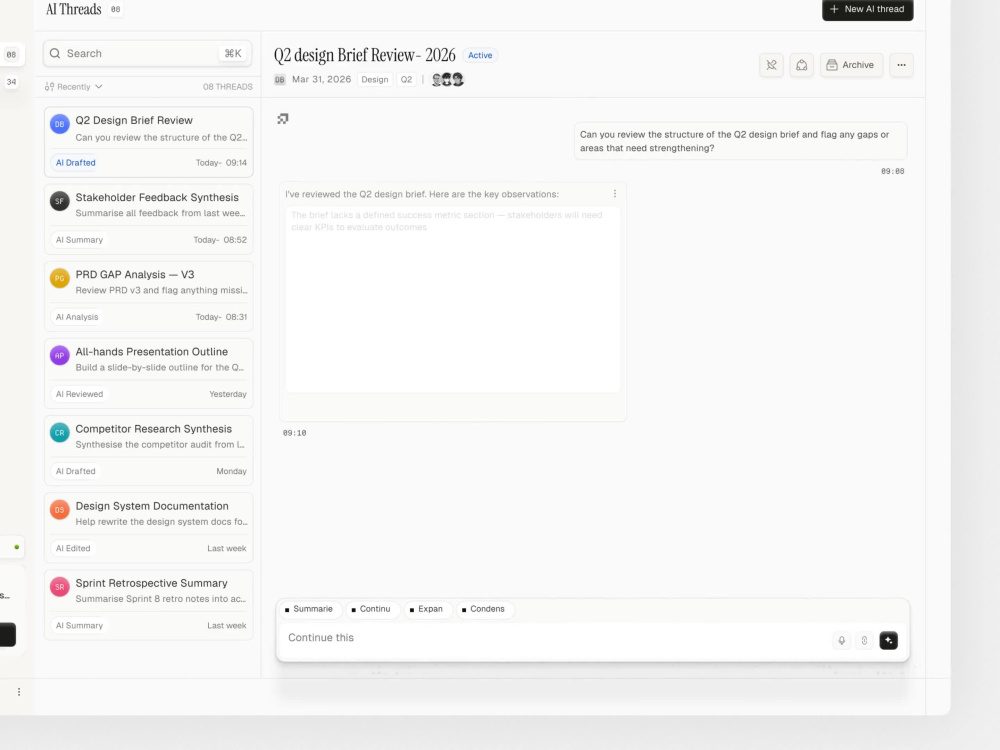Click the PG avatar of PRD GAP Analysis

pyautogui.click(x=59, y=278)
